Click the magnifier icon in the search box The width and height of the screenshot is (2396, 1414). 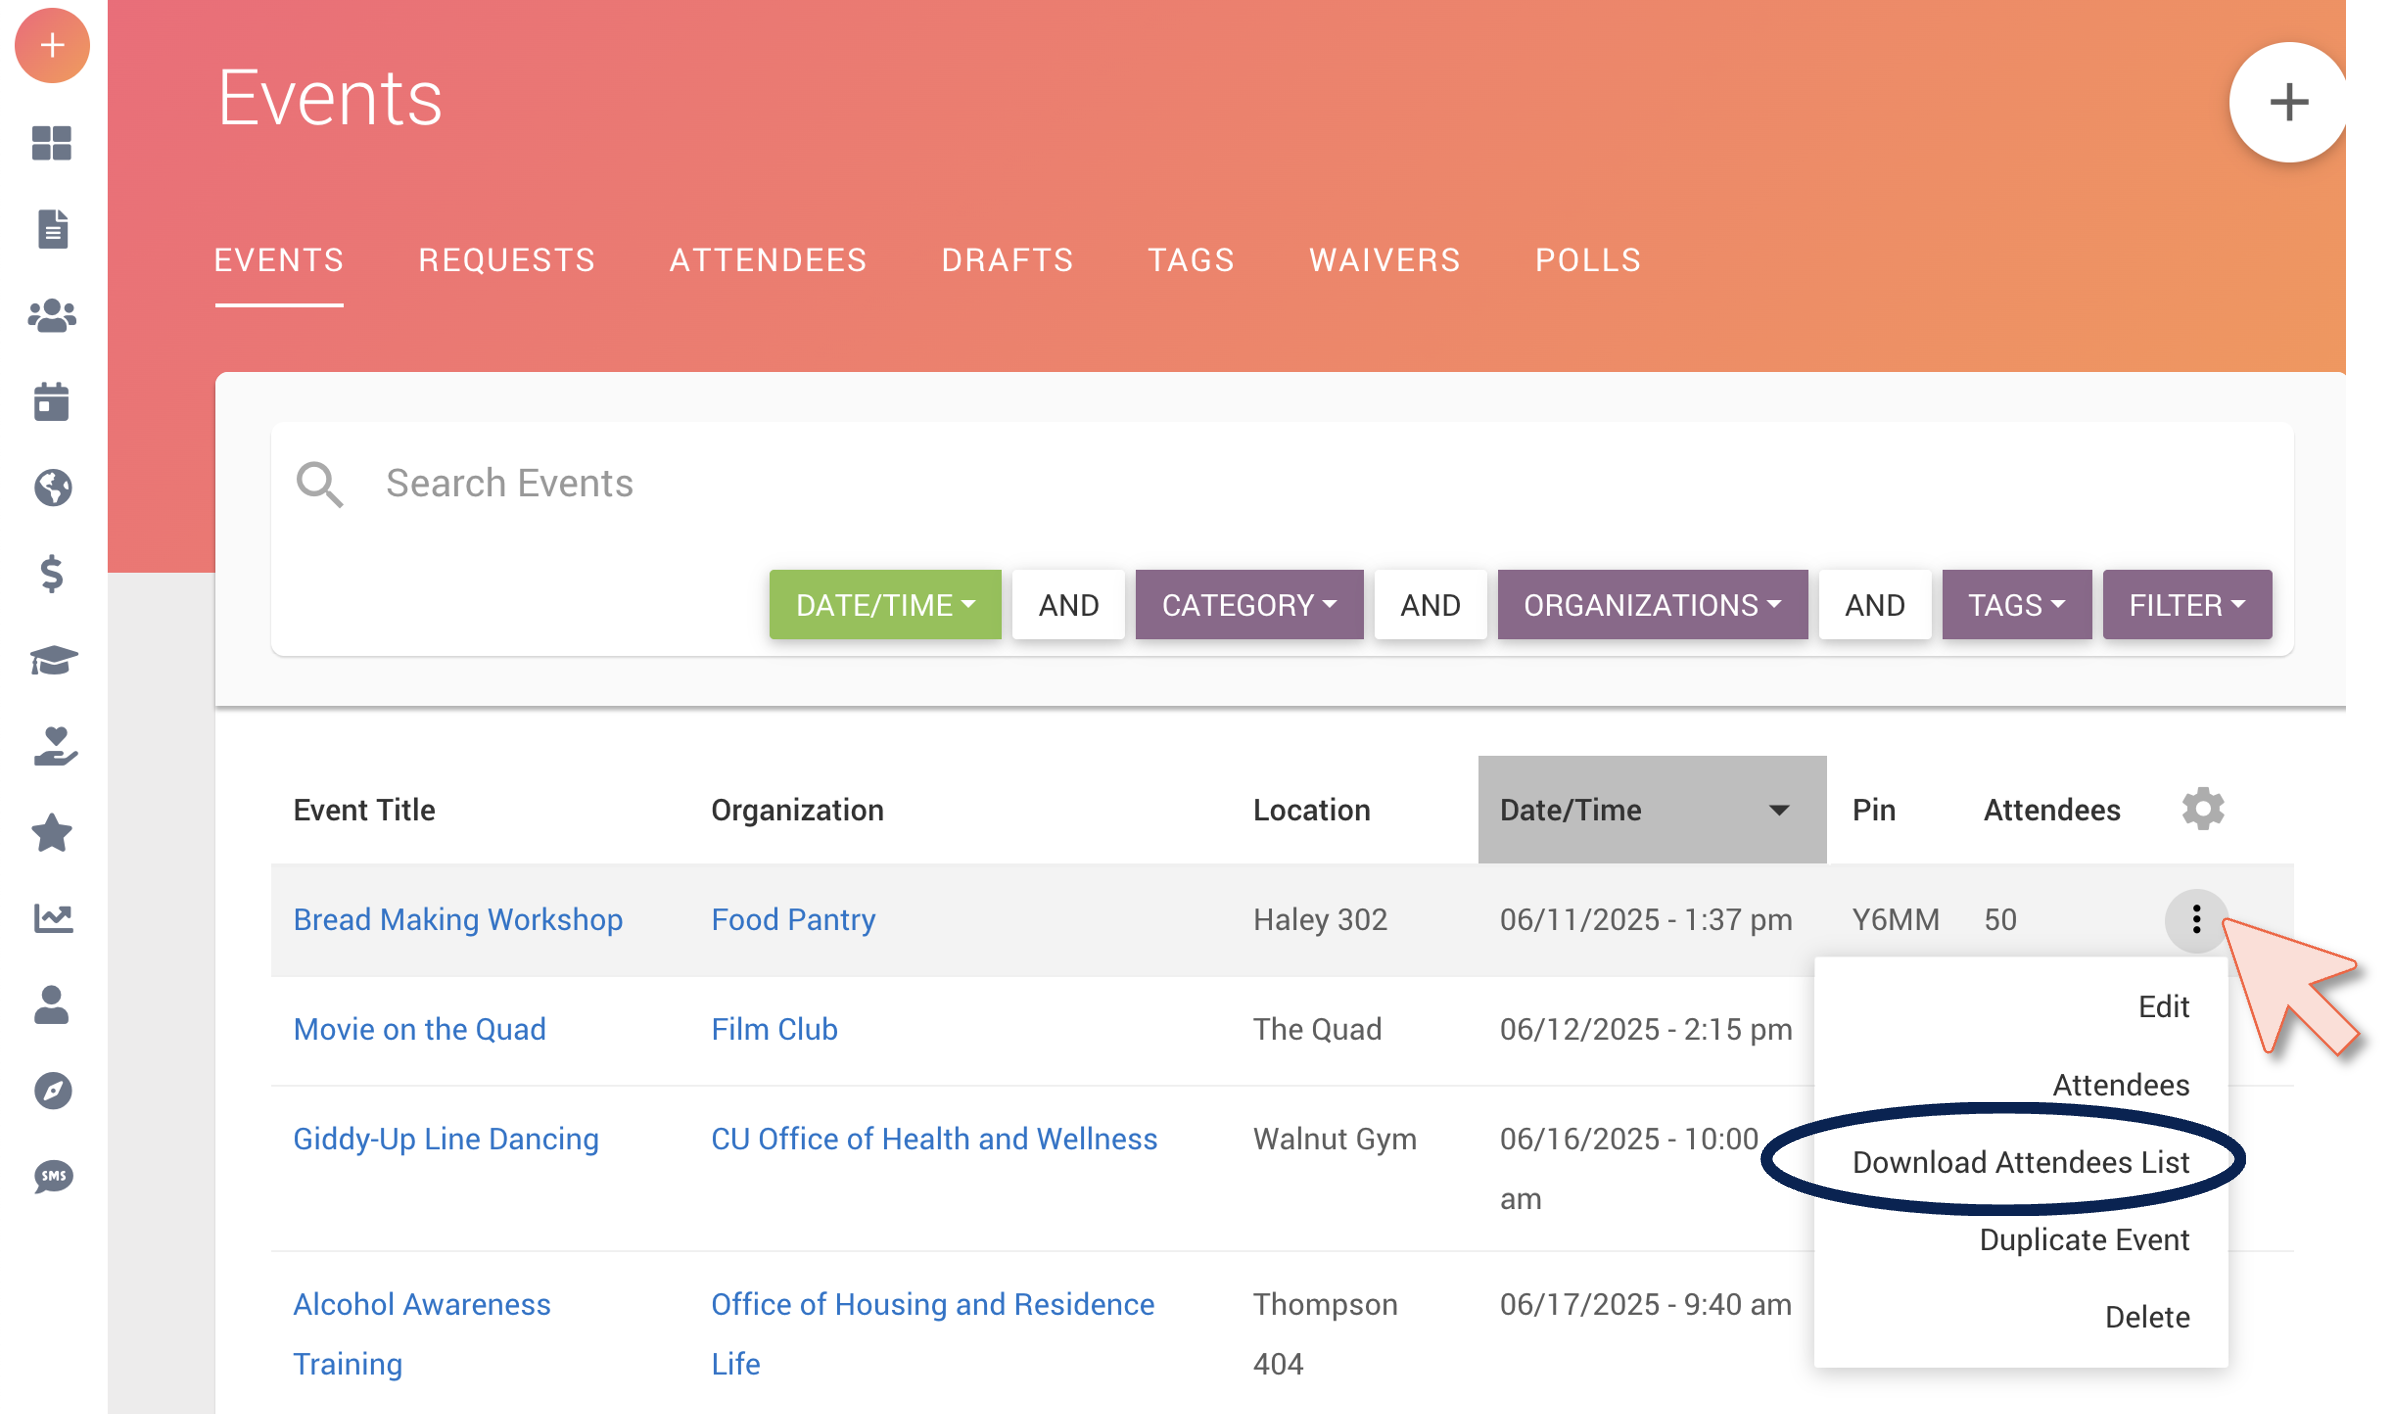click(x=320, y=484)
